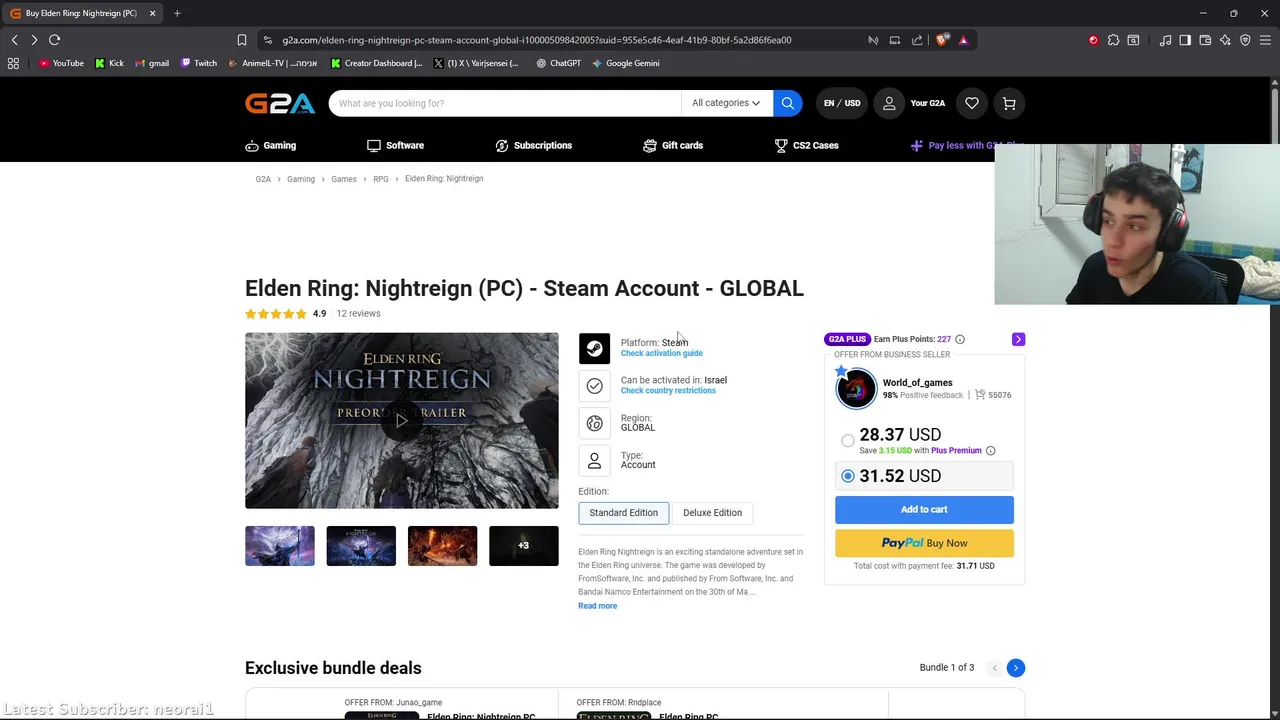Open the wishlist heart icon
Image resolution: width=1280 pixels, height=720 pixels.
pyautogui.click(x=972, y=103)
